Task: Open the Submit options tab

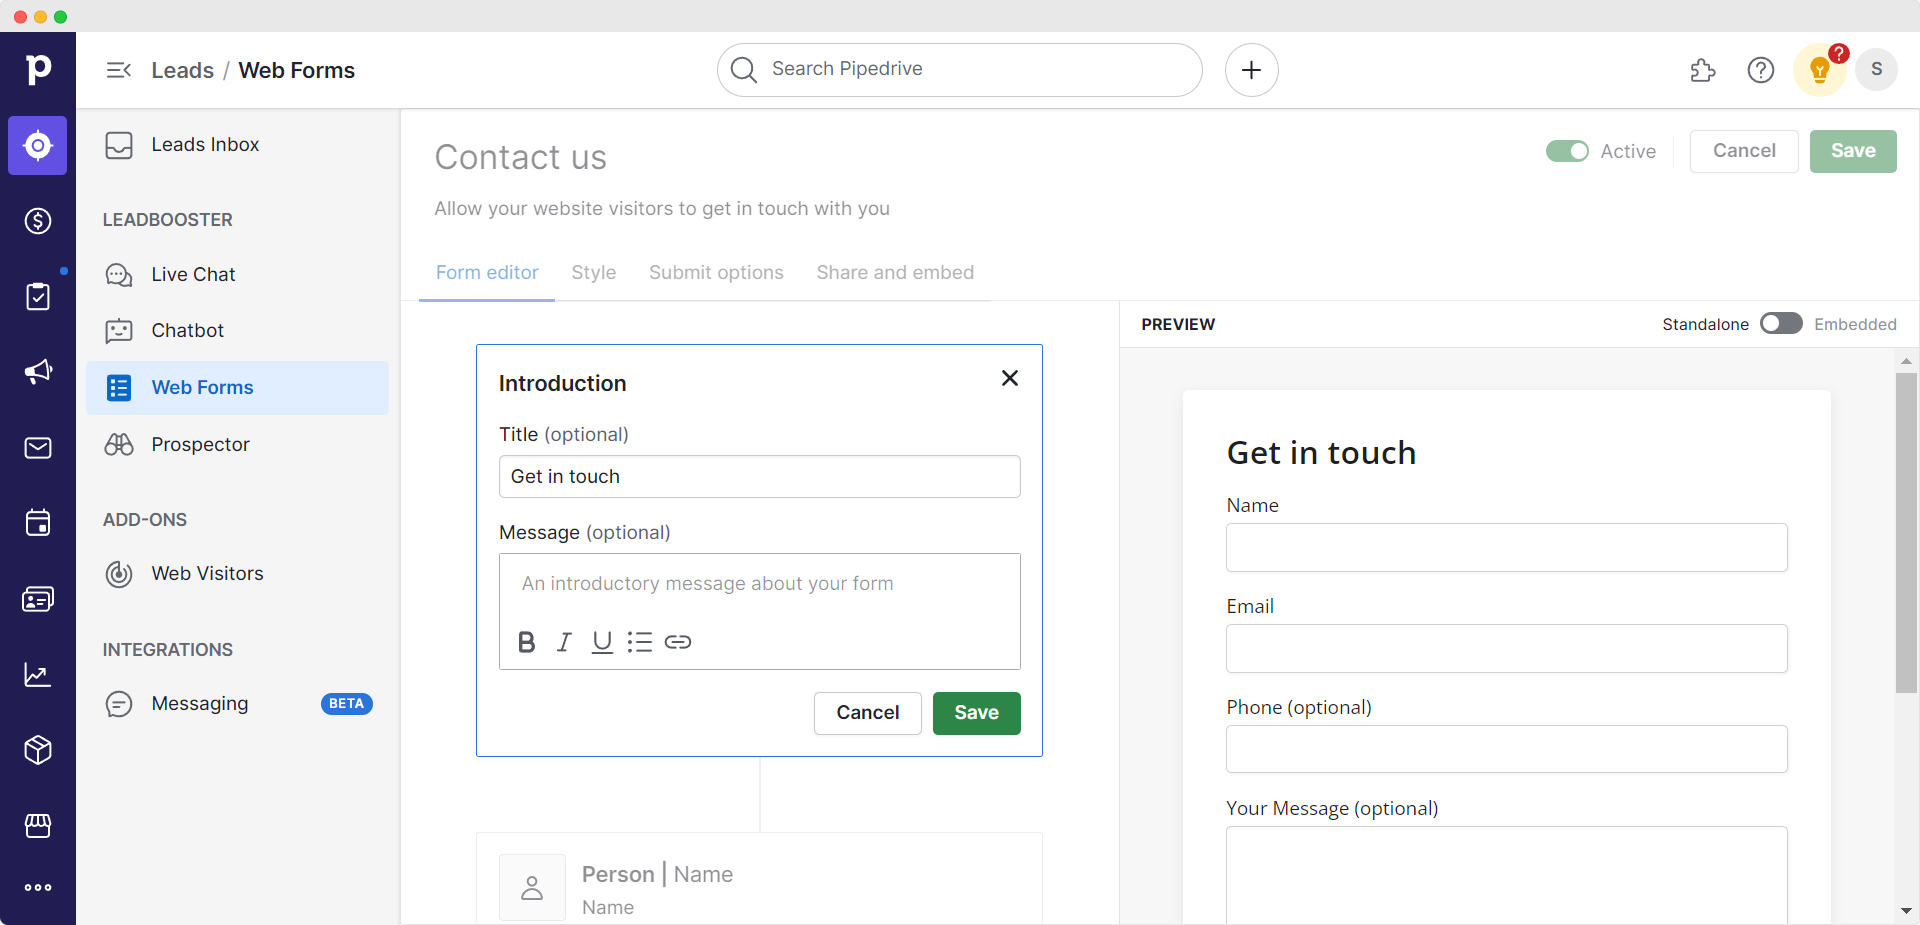Action: tap(716, 272)
